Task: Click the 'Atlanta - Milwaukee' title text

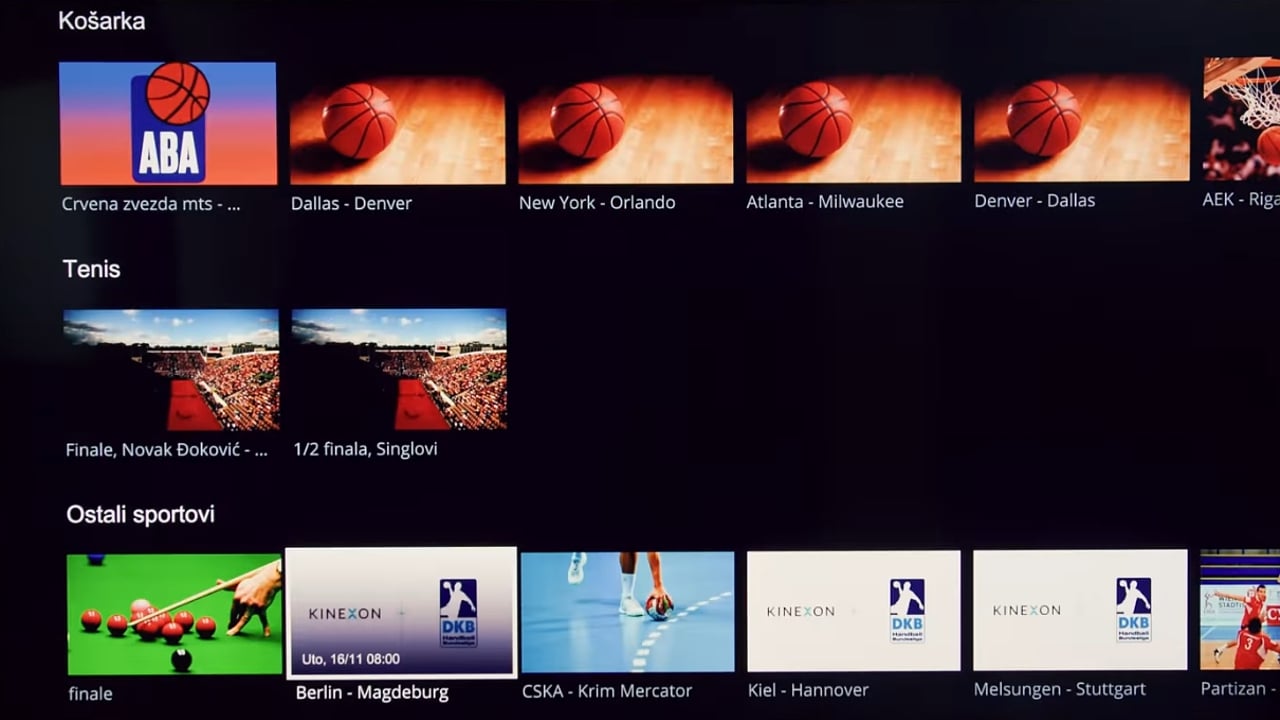Action: [825, 201]
